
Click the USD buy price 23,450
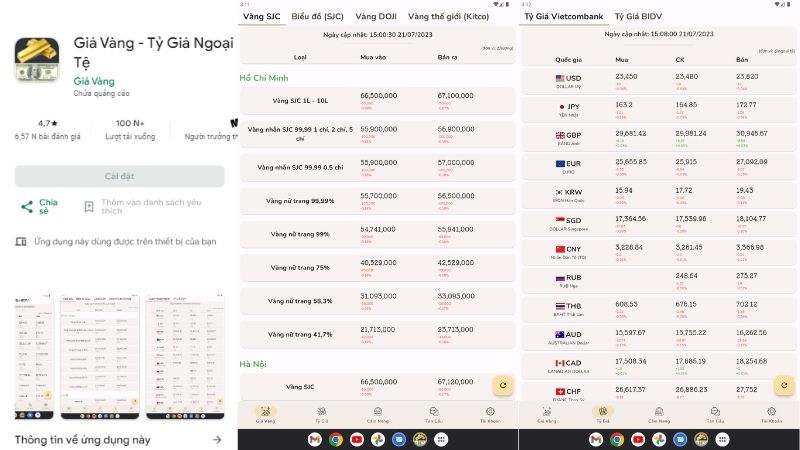(626, 77)
